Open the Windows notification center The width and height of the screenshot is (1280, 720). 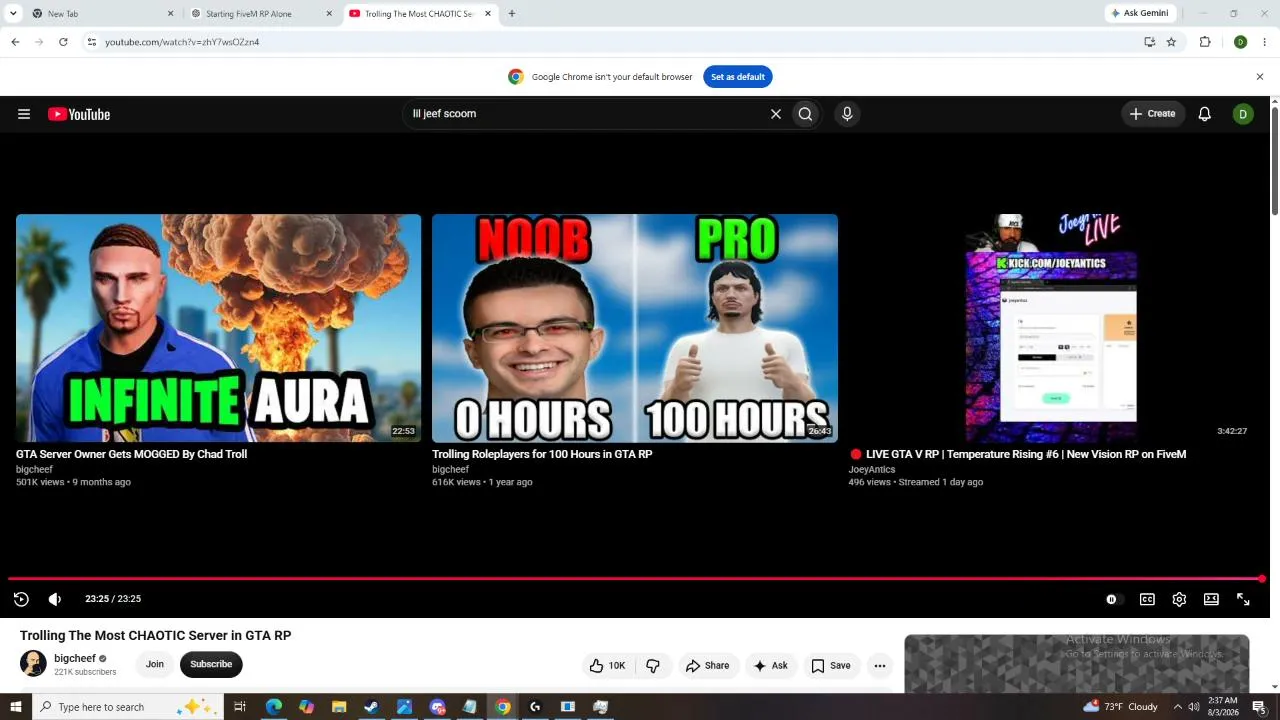1259,707
